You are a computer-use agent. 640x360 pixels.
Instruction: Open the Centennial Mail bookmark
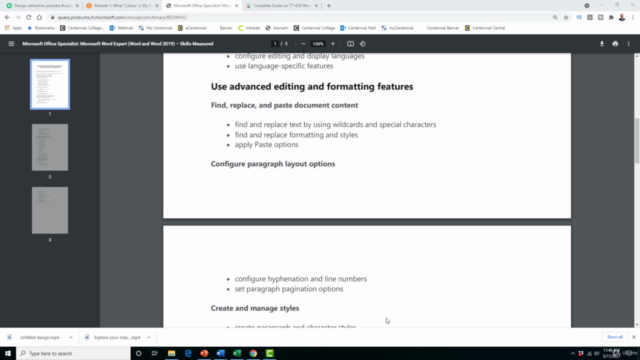[x=358, y=28]
